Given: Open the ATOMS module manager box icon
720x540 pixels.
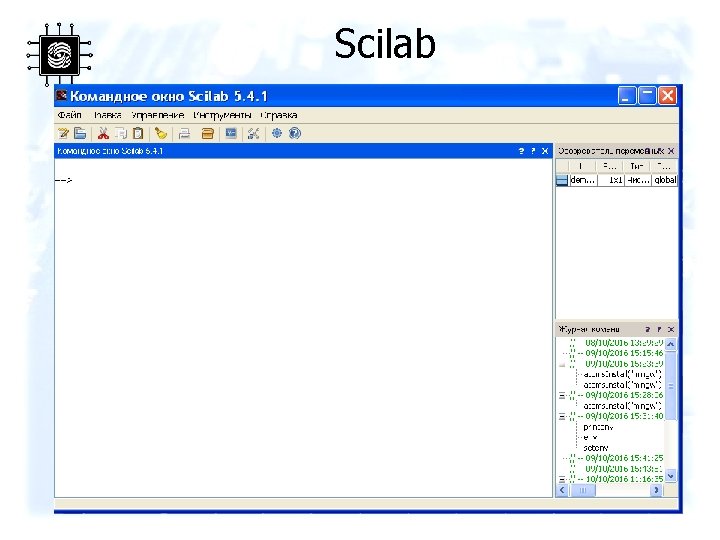Looking at the screenshot, I should (x=208, y=134).
